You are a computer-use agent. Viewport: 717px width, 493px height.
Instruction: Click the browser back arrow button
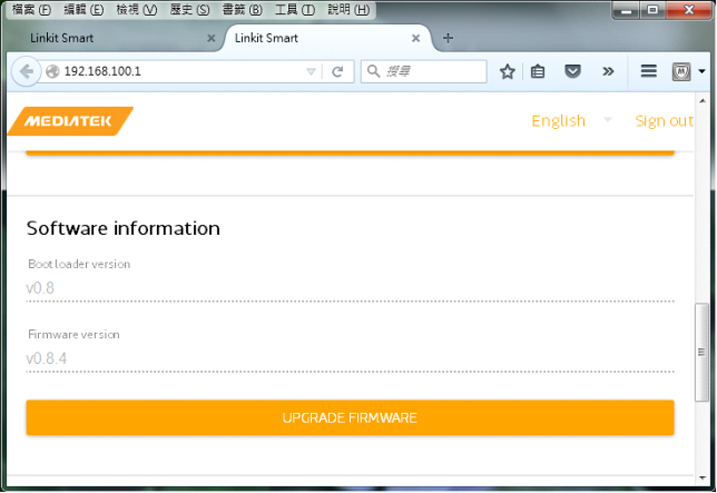click(x=27, y=71)
